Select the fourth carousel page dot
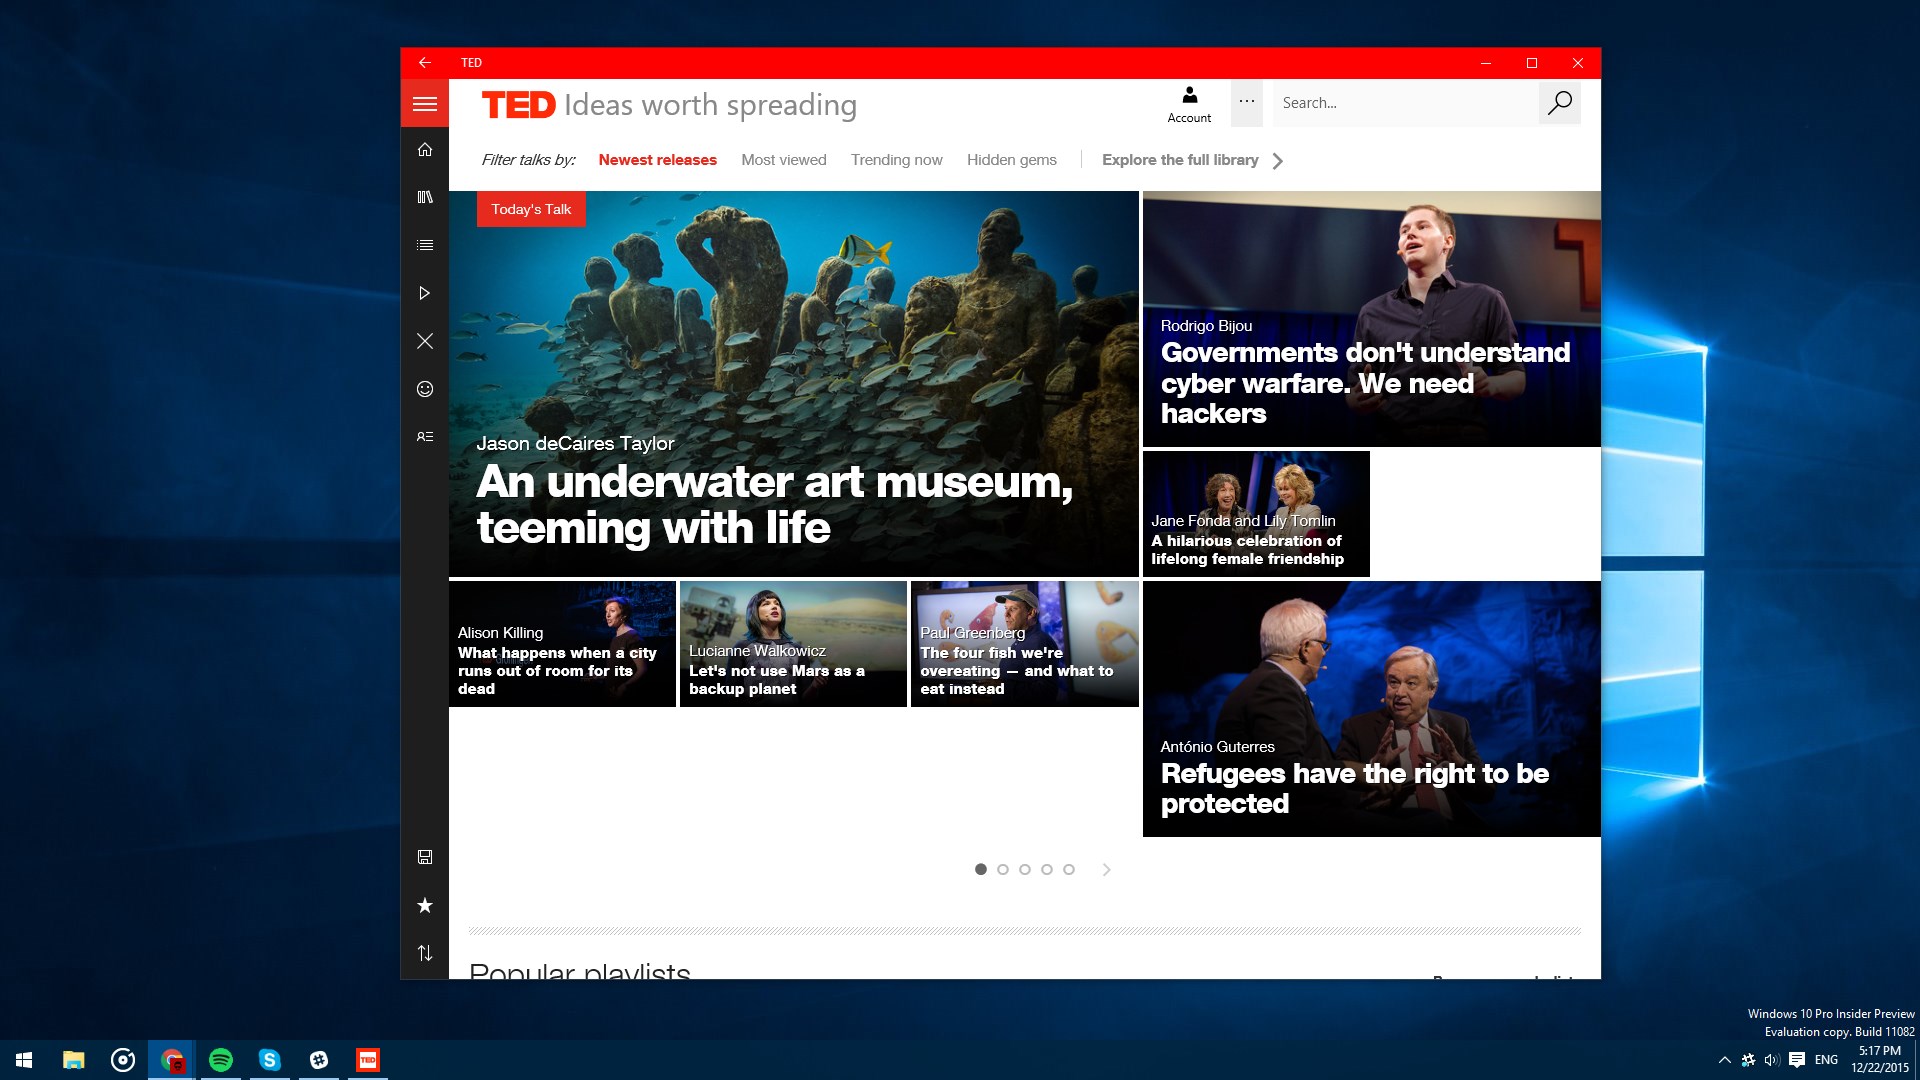 [x=1047, y=870]
